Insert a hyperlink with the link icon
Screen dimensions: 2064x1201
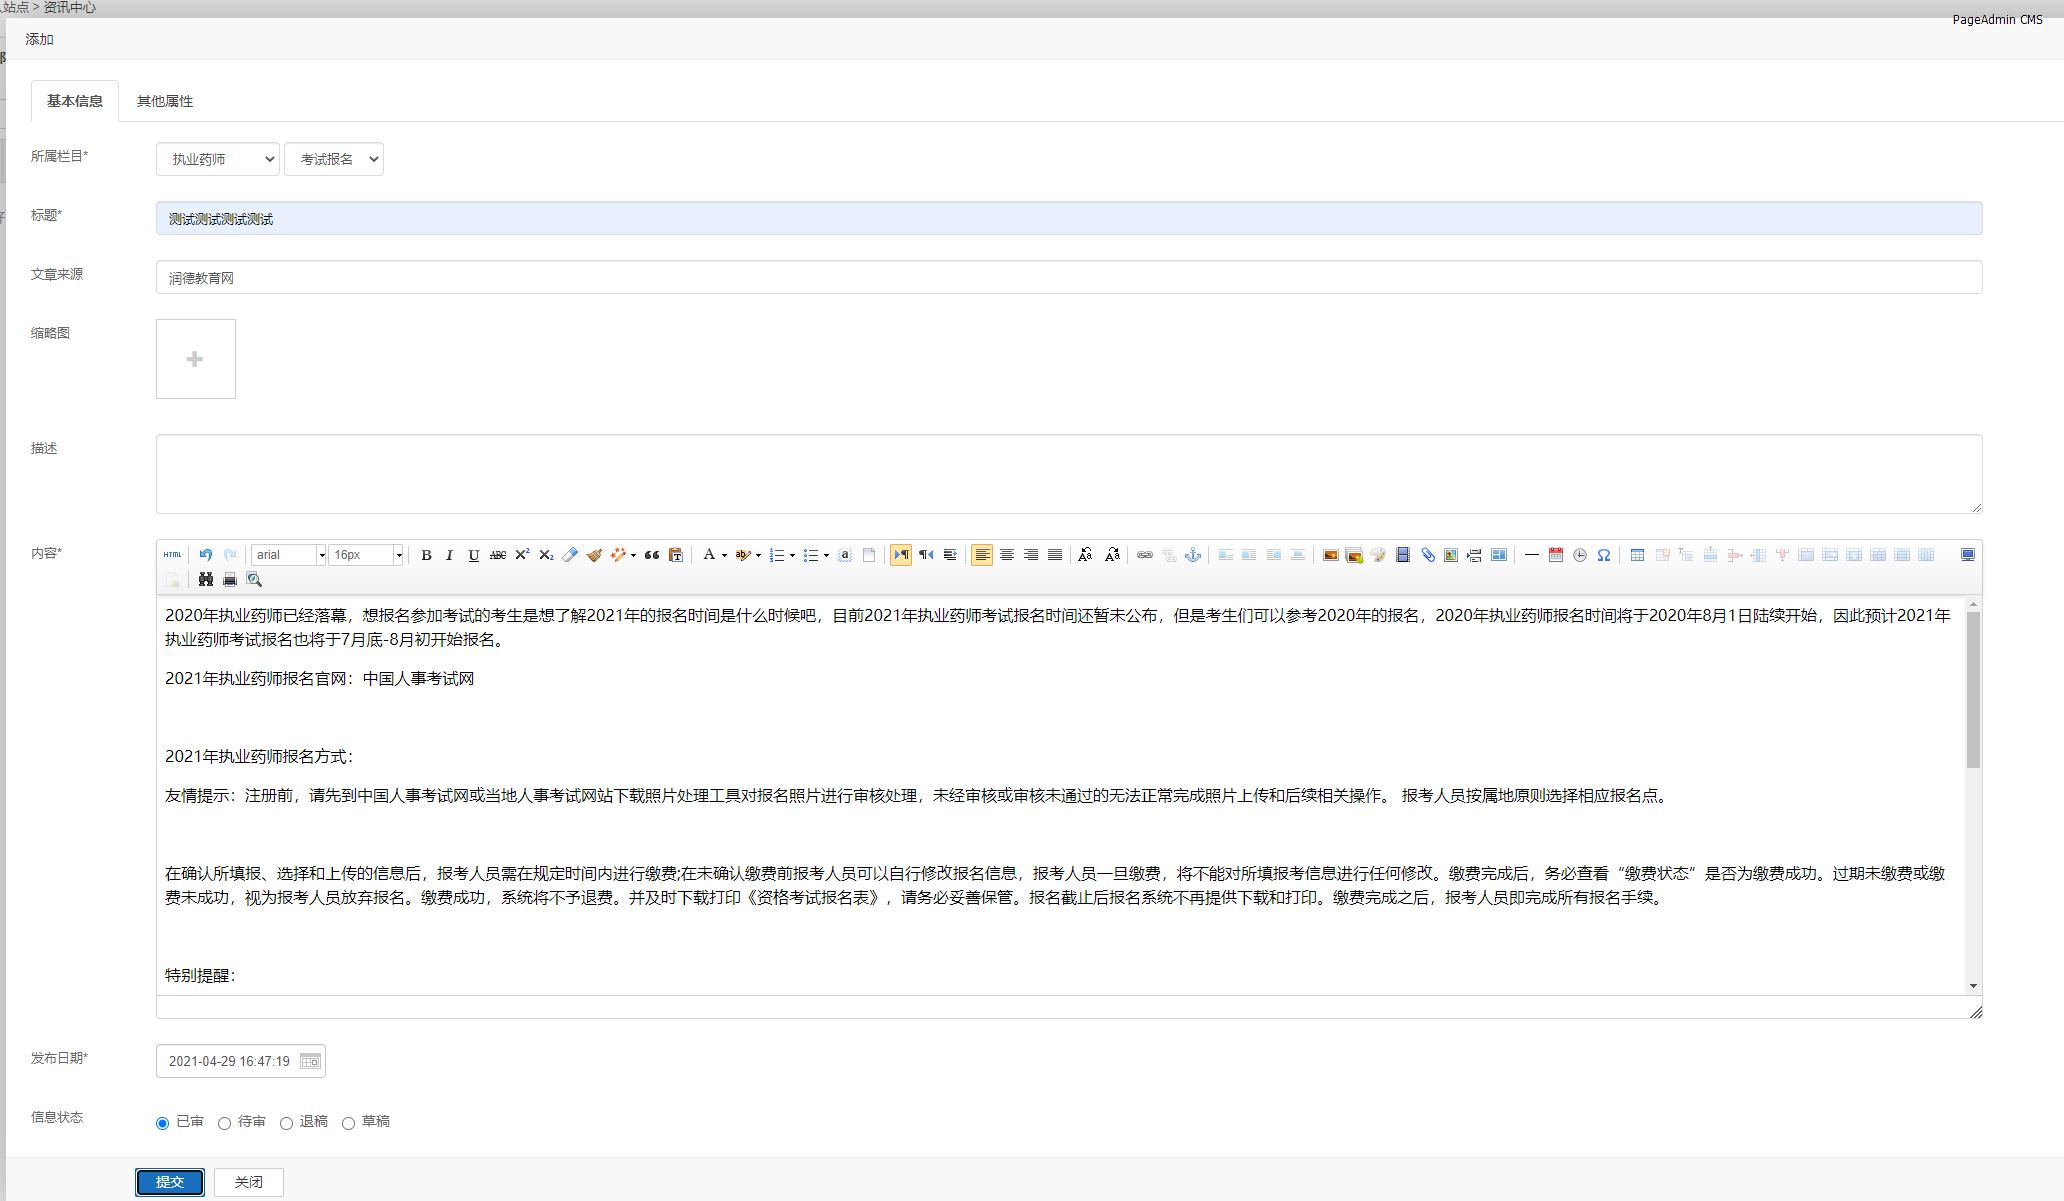point(1145,555)
